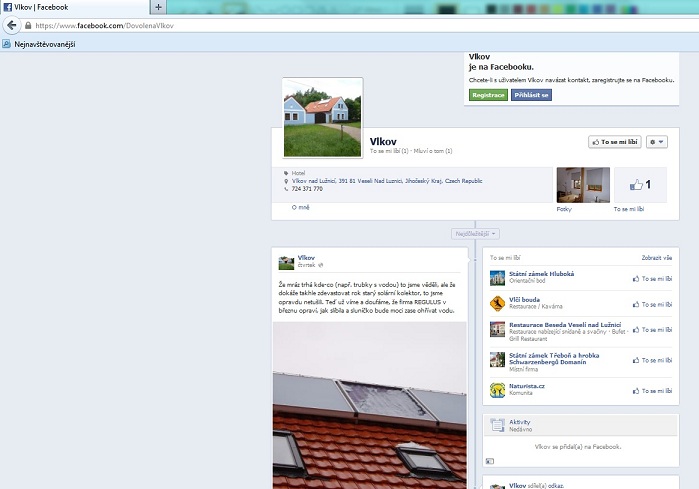This screenshot has width=699, height=489.
Task: Click Zobrazit vše in likes box
Action: pyautogui.click(x=657, y=258)
